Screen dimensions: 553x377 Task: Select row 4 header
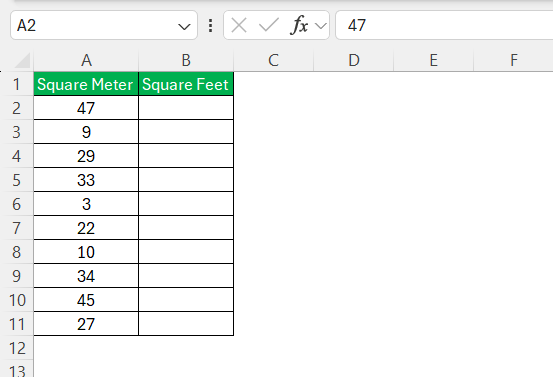(x=17, y=156)
